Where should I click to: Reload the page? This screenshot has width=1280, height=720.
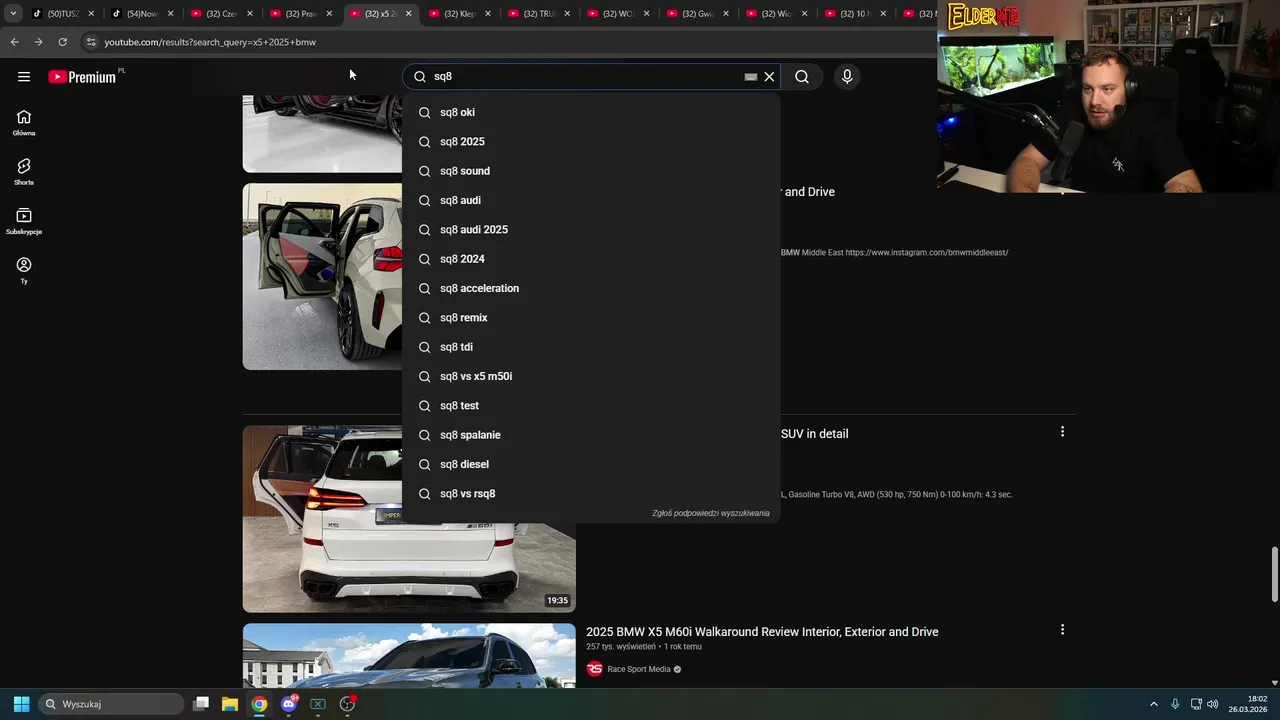tap(62, 42)
